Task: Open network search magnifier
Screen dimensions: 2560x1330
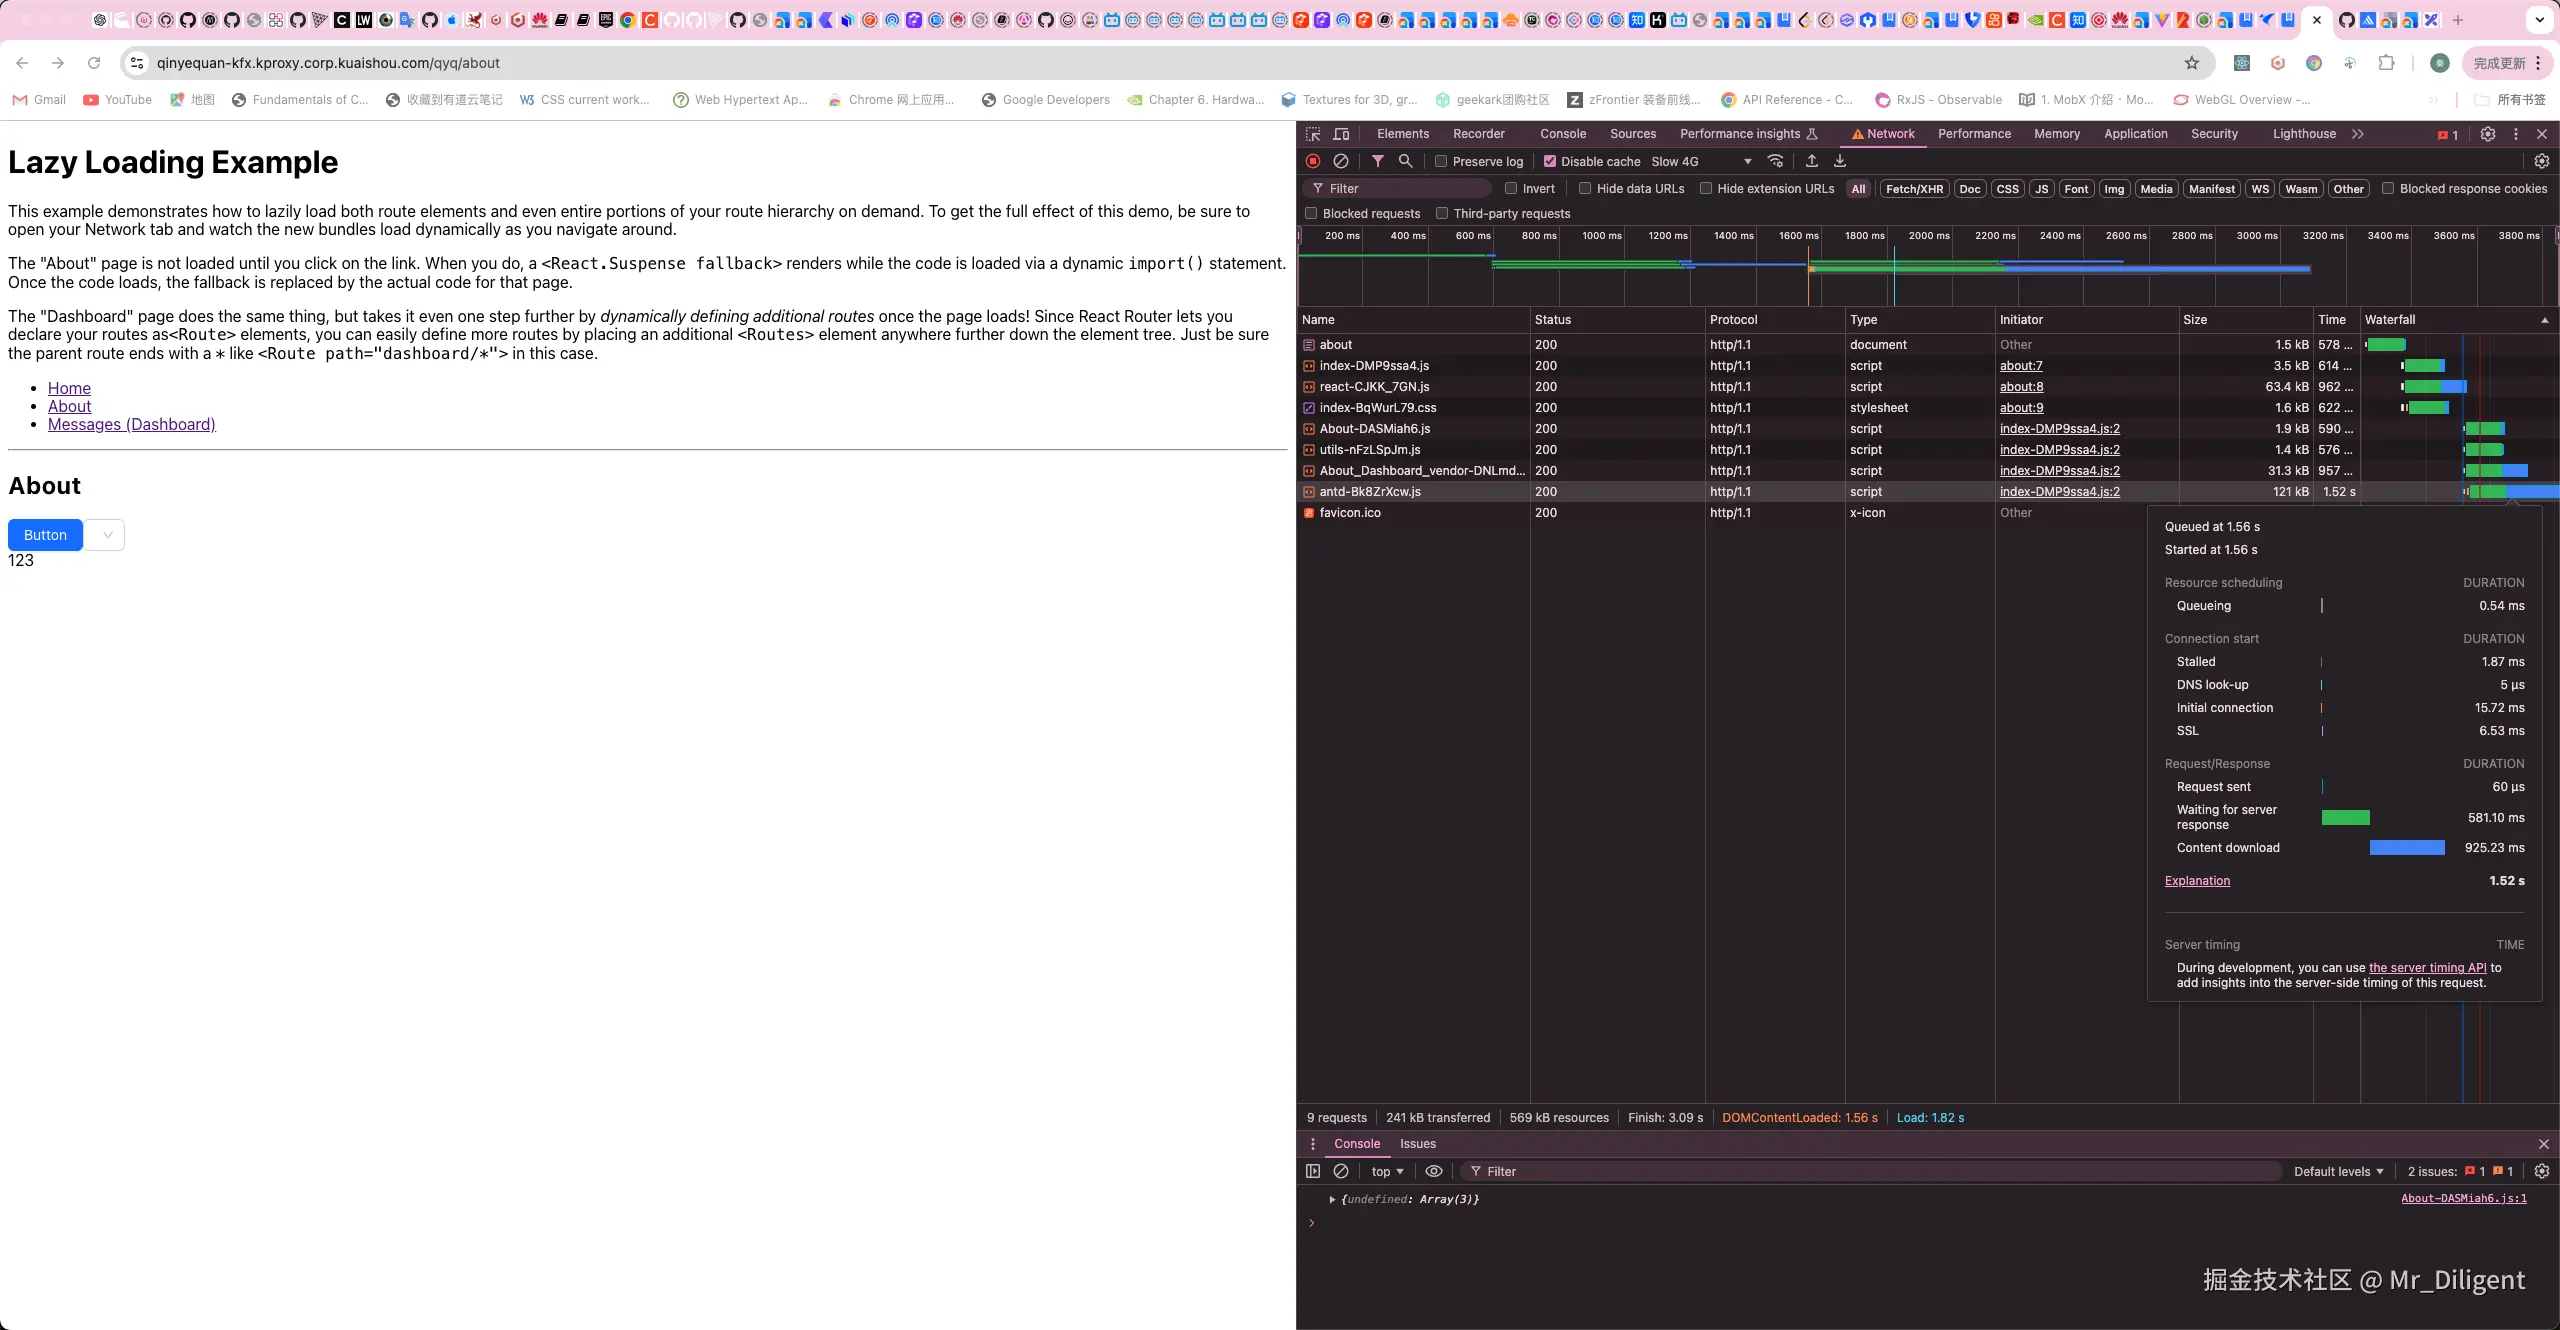Action: click(x=1405, y=161)
